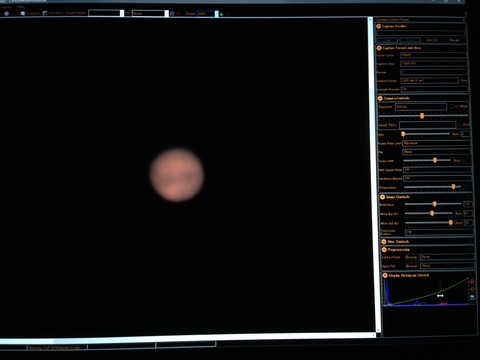
Task: Collapse the Preprocessing section
Action: (384, 250)
